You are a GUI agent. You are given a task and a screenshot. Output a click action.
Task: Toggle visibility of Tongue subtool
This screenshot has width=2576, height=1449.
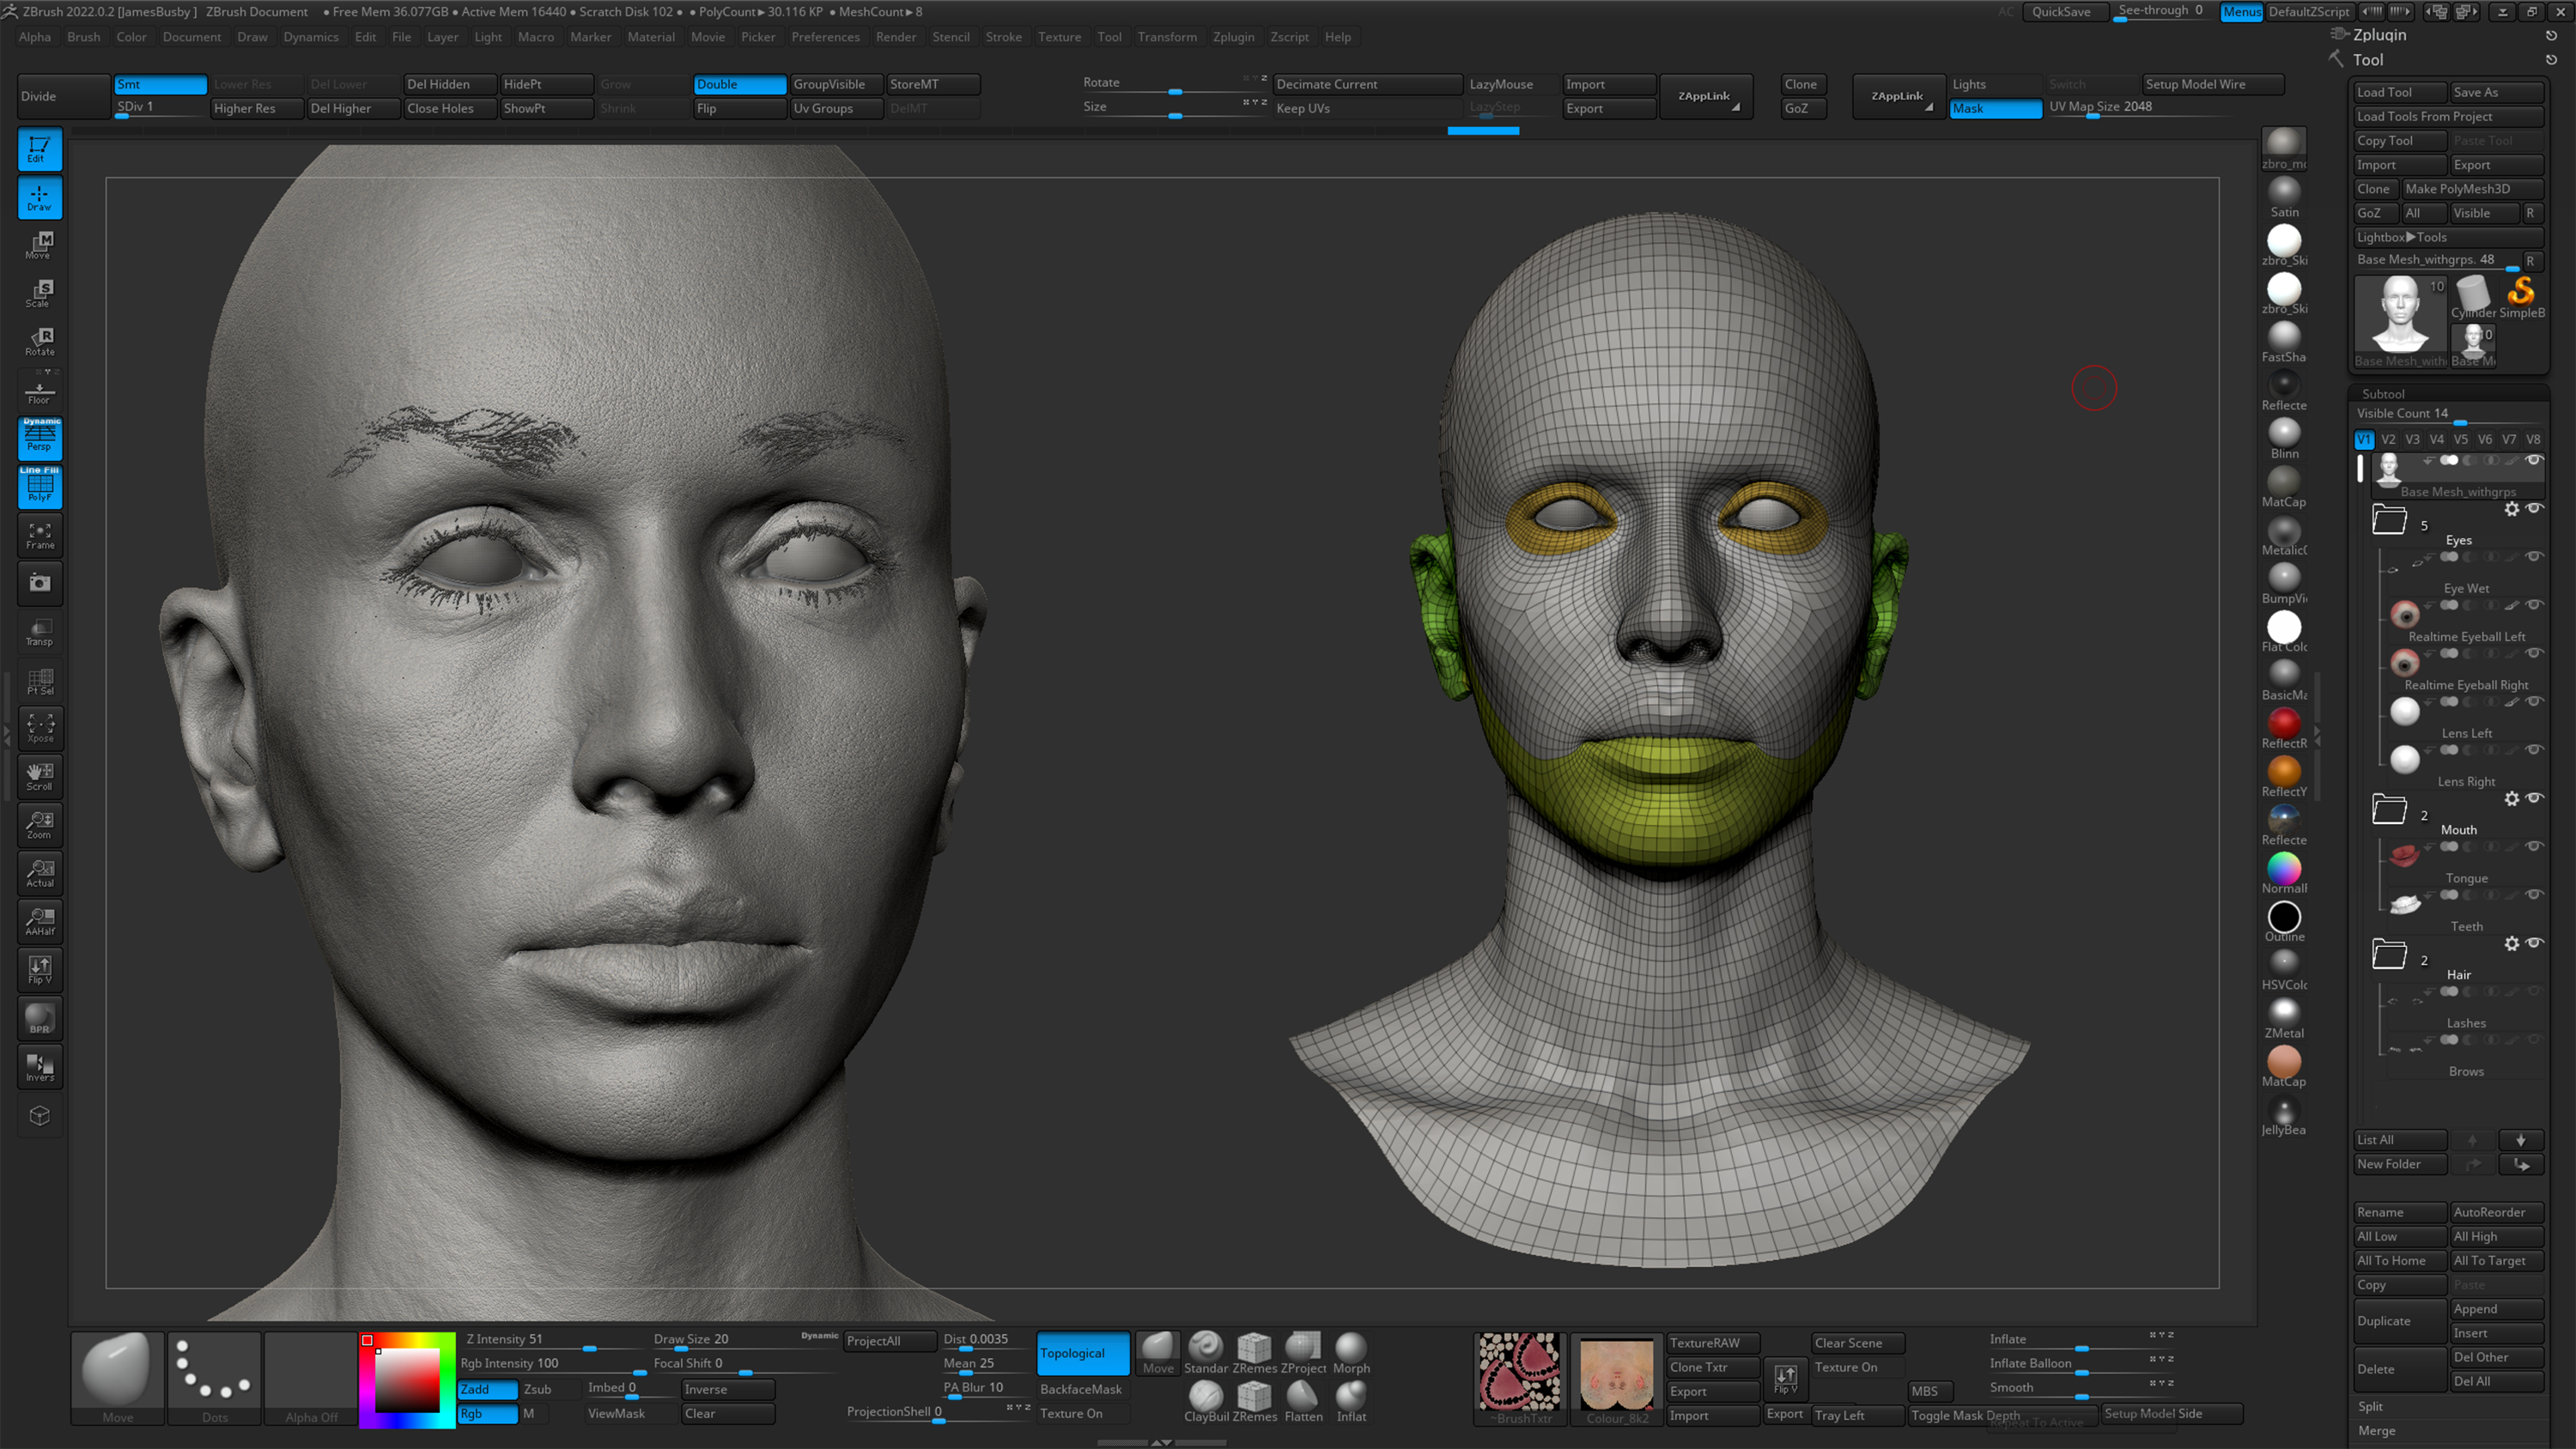[2533, 847]
